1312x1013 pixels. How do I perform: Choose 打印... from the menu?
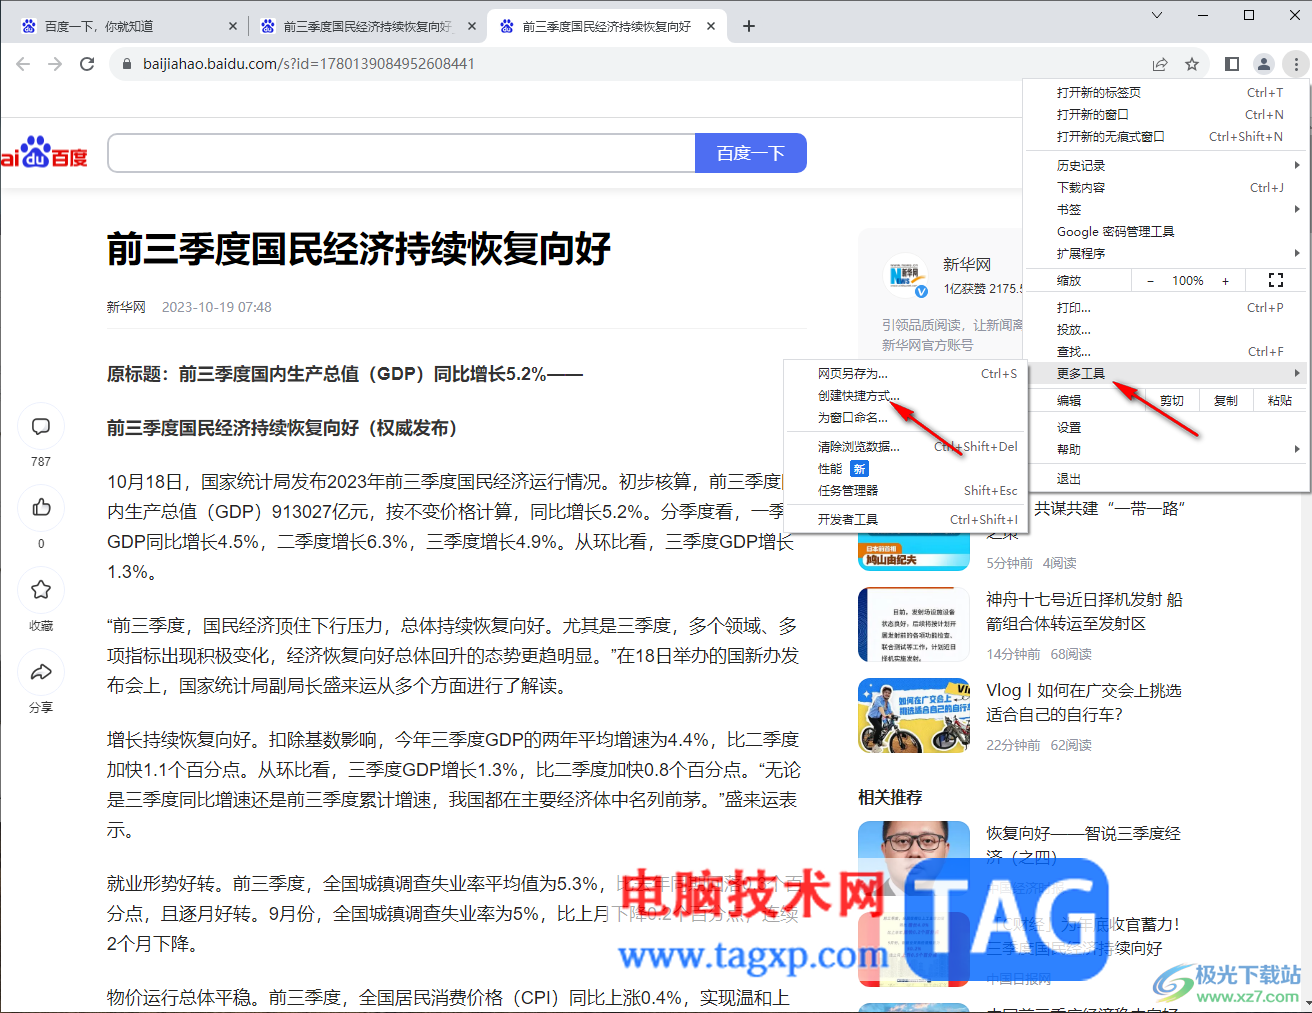(x=1166, y=307)
